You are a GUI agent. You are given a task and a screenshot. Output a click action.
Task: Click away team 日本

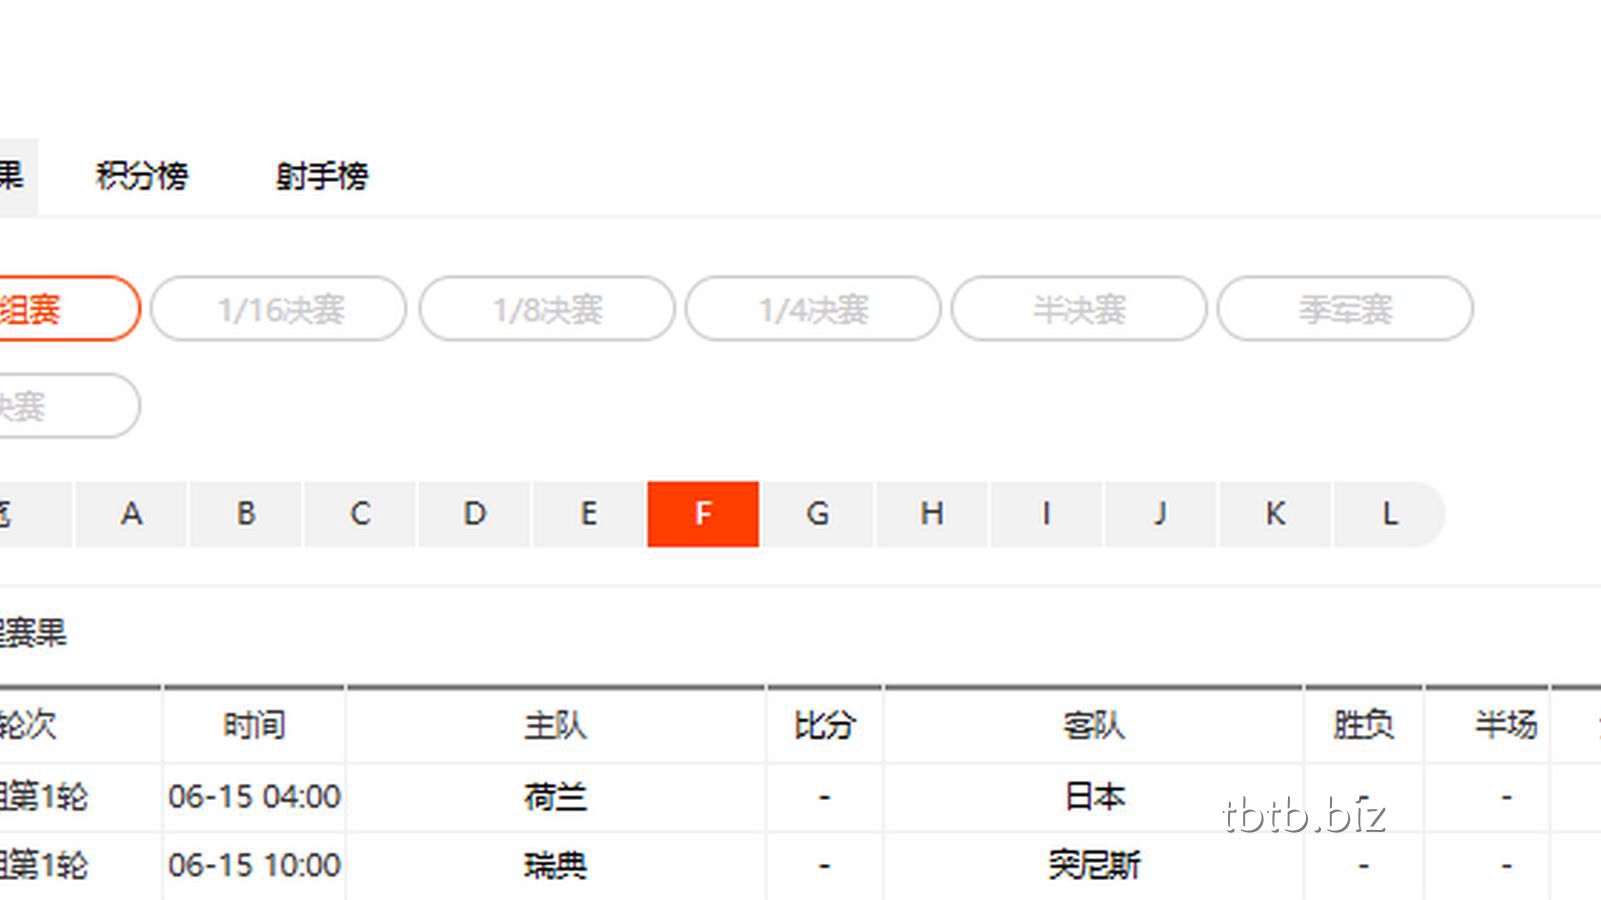point(1094,797)
